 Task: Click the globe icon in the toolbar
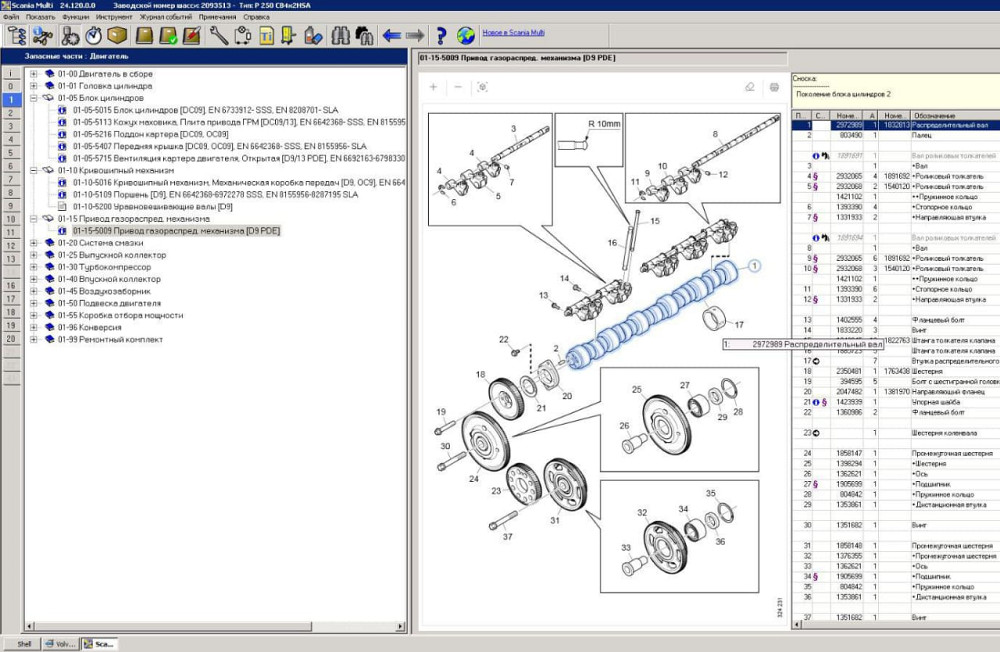tap(465, 36)
